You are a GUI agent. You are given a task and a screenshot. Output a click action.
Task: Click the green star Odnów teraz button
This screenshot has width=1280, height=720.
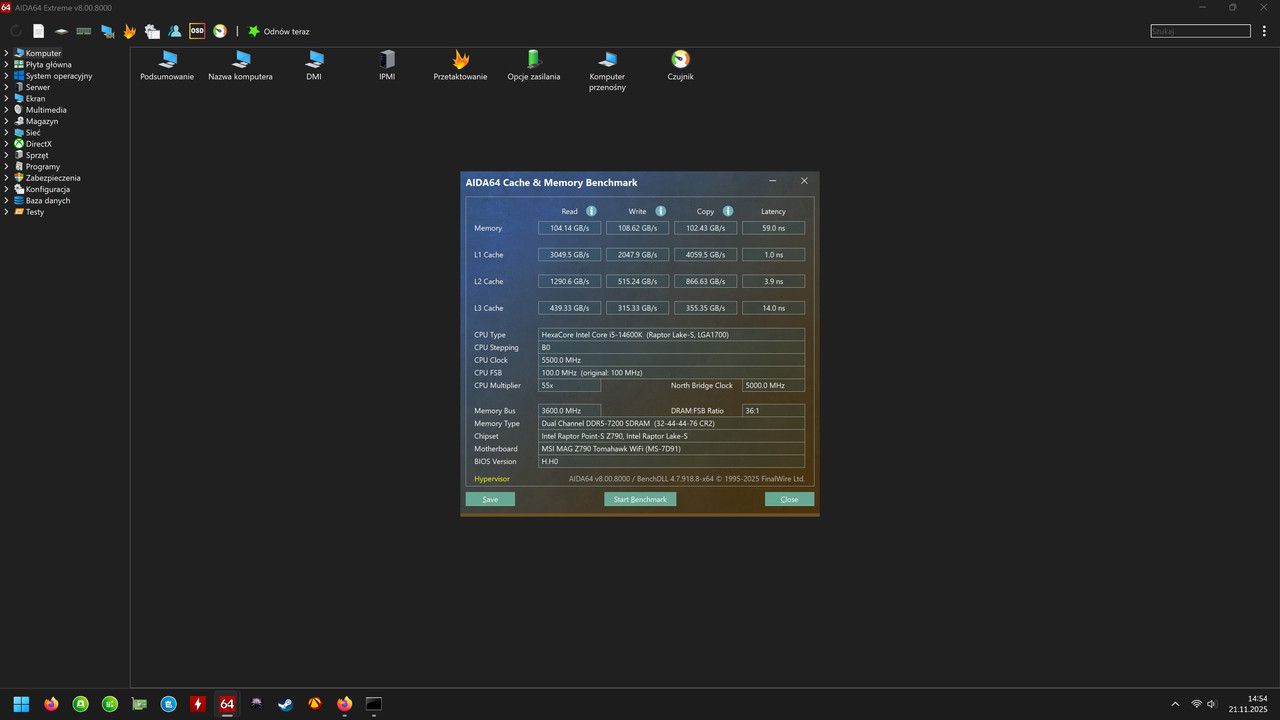coord(279,31)
